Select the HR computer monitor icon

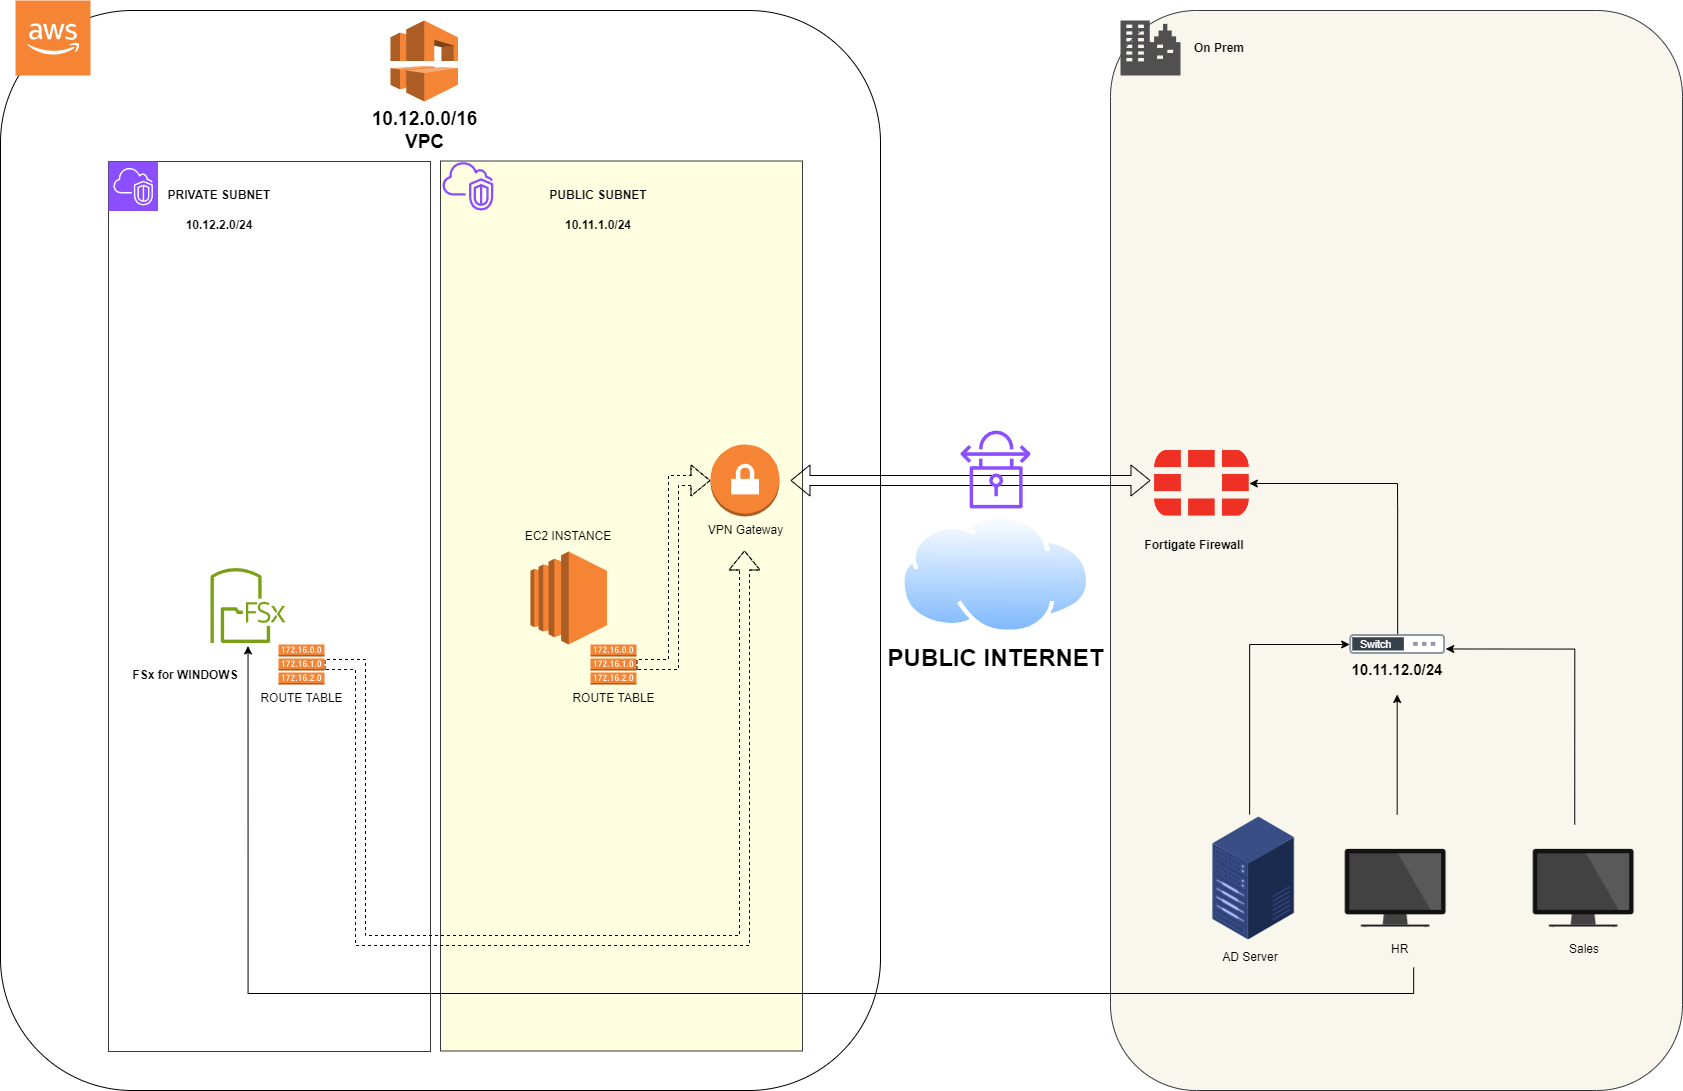(1395, 888)
